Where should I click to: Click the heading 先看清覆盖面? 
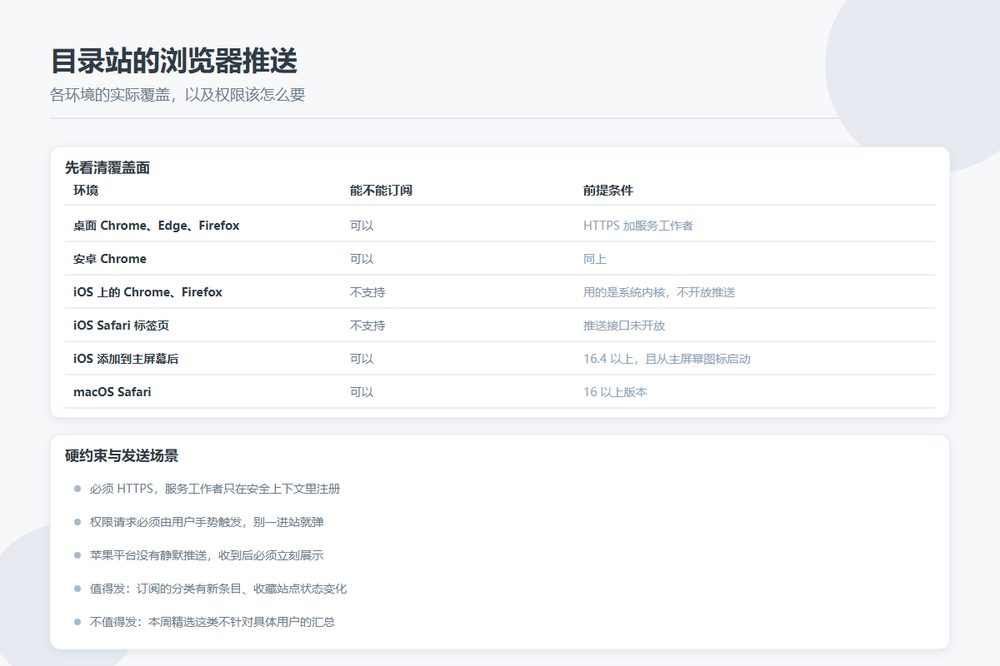107,168
